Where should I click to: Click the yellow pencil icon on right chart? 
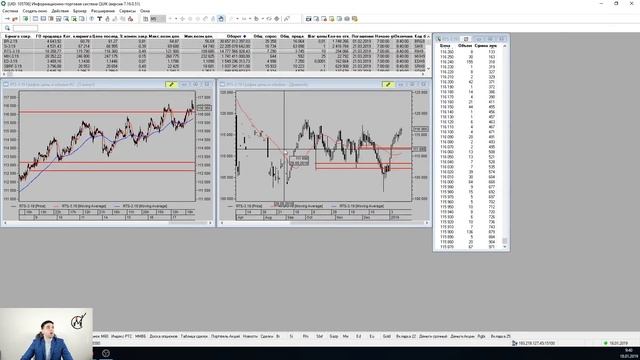point(388,84)
